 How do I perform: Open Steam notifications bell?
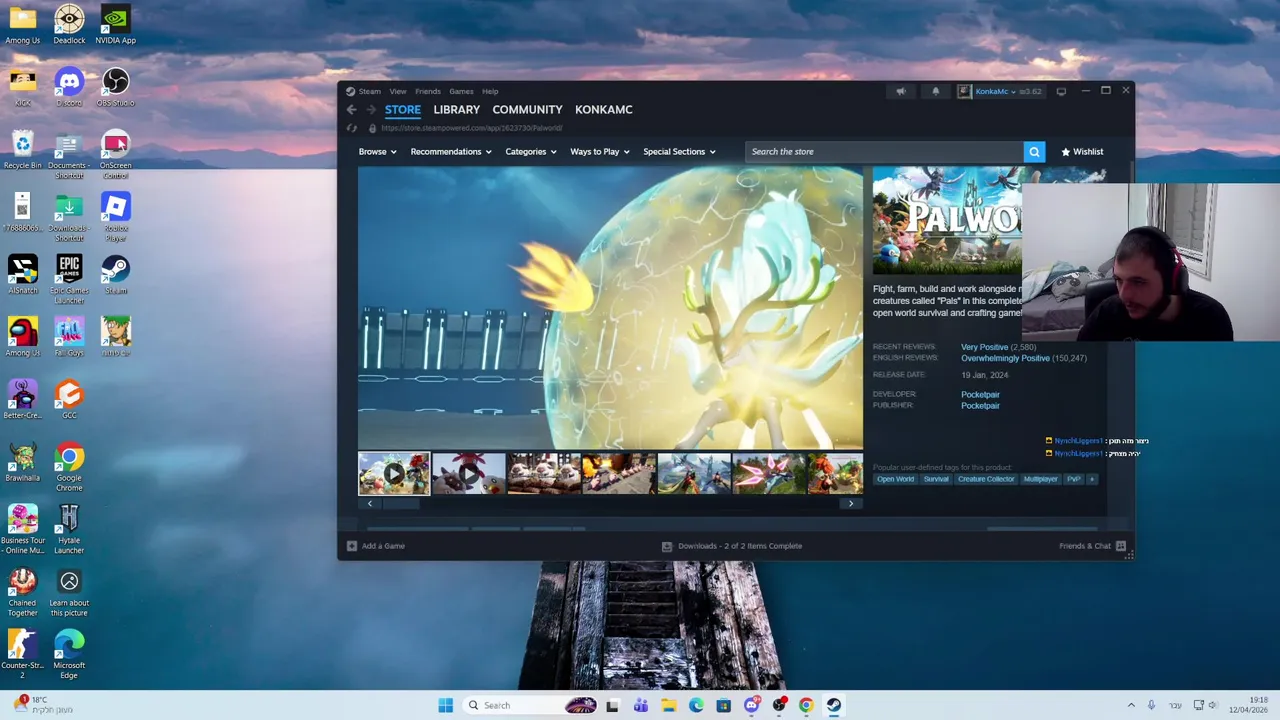[x=936, y=91]
